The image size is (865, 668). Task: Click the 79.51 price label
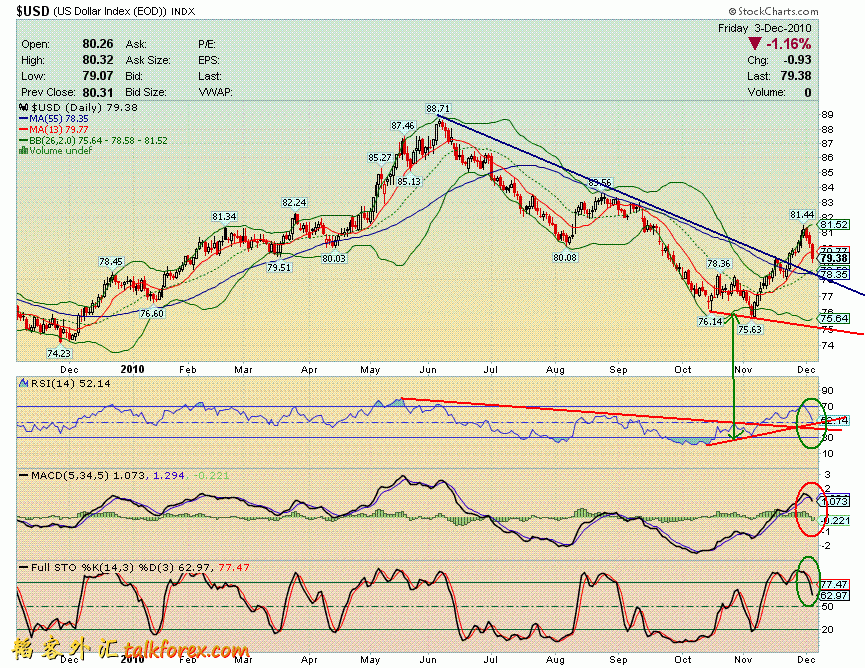point(279,268)
